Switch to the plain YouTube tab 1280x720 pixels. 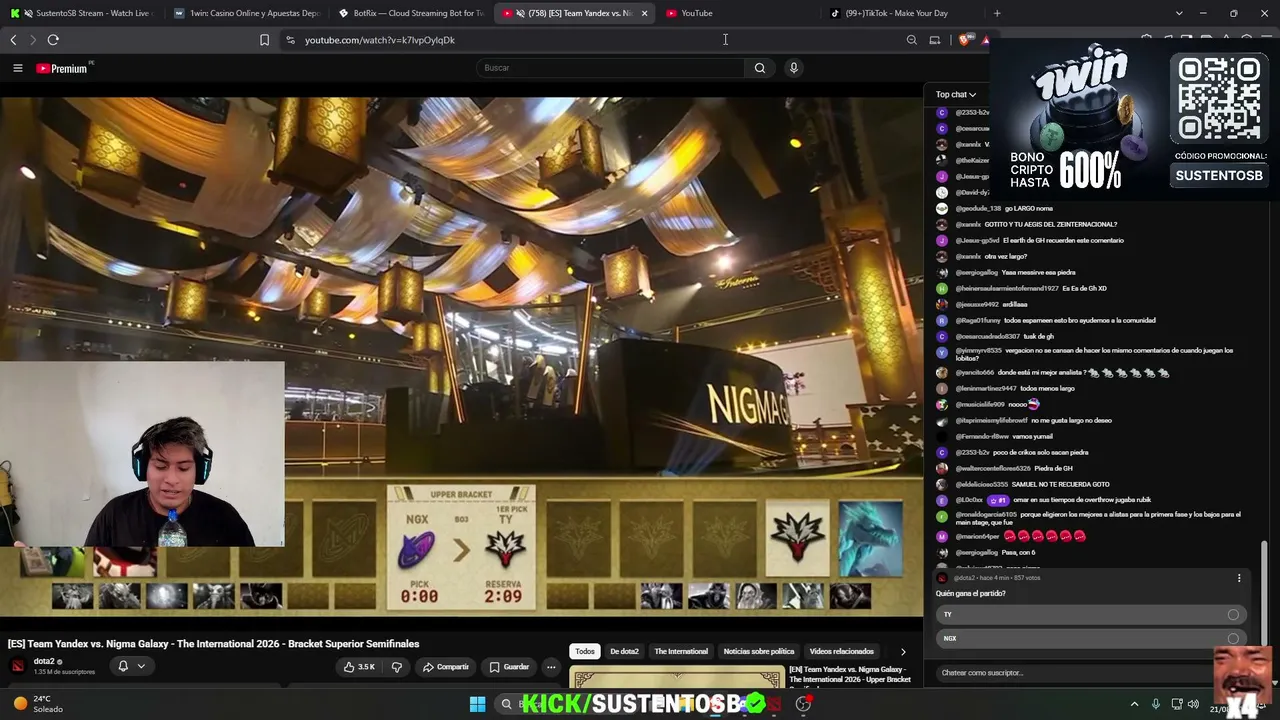tap(740, 13)
